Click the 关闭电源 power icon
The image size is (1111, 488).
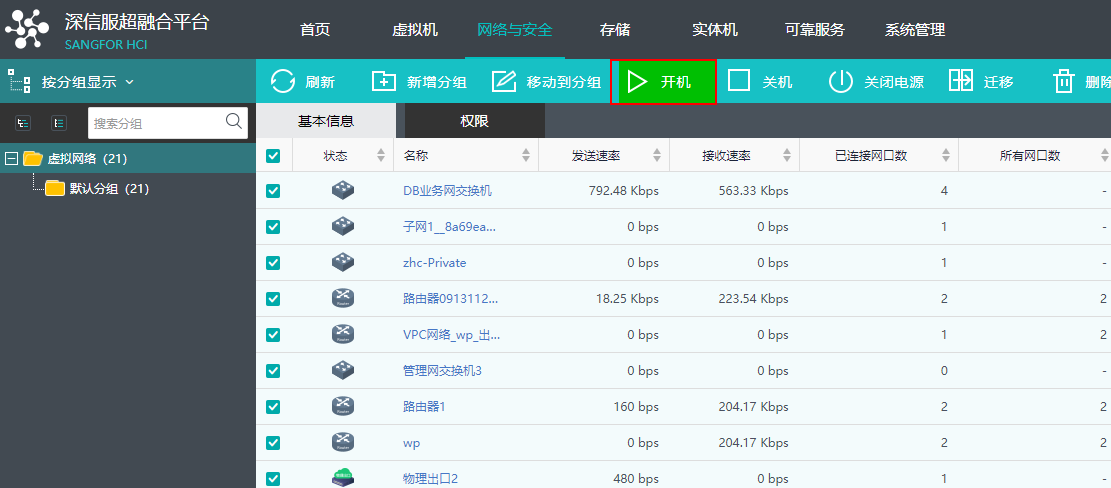tap(841, 81)
